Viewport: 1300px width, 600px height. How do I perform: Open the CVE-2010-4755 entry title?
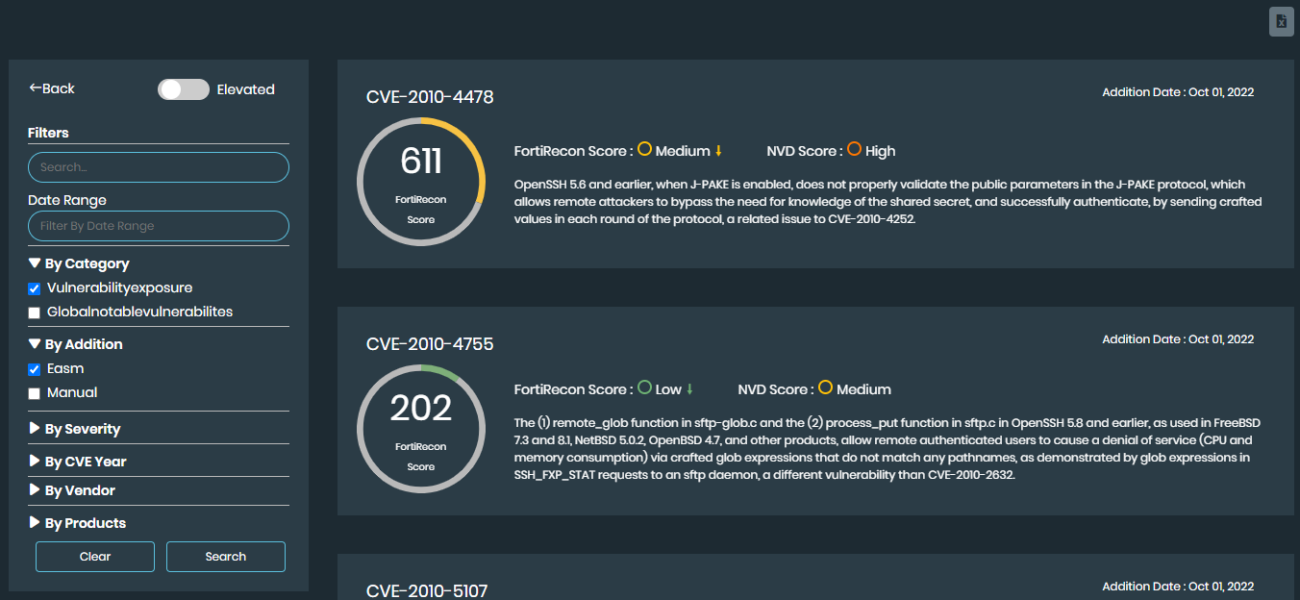[430, 344]
